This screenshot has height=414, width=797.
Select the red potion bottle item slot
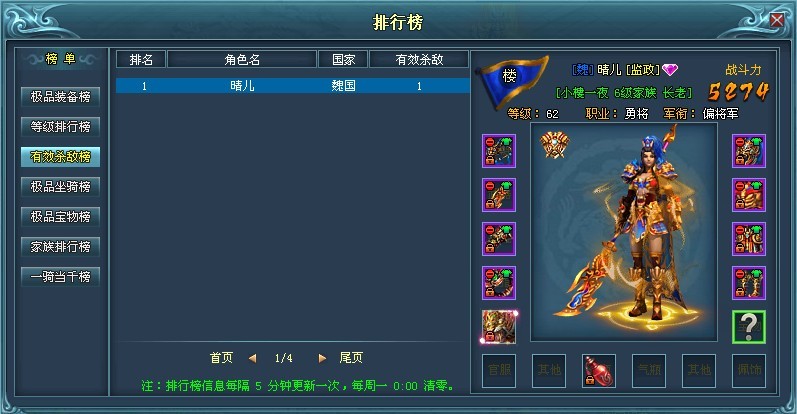point(599,371)
